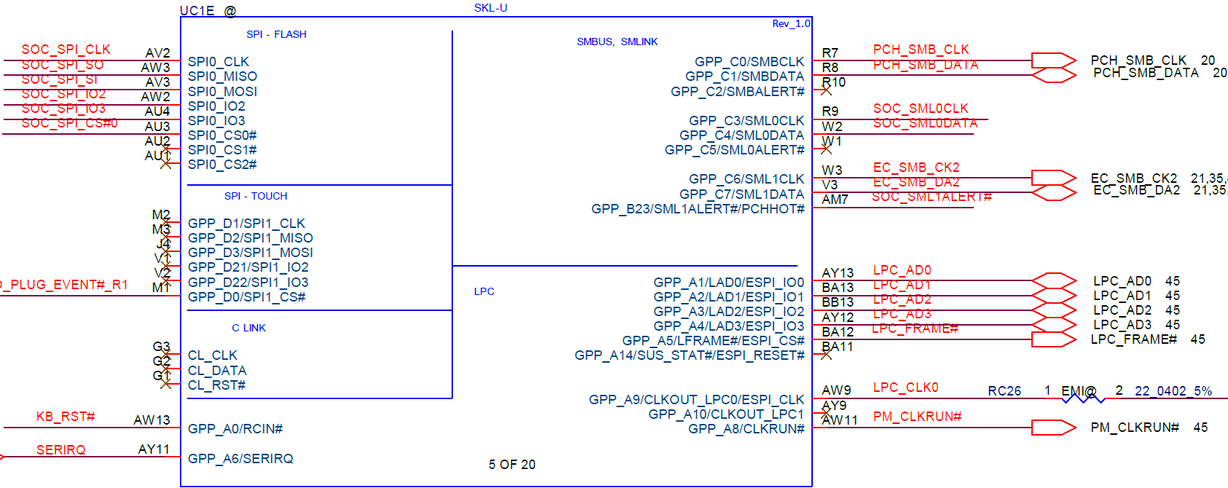Select the C LINK section heading
Image resolution: width=1228 pixels, height=488 pixels.
[x=249, y=327]
